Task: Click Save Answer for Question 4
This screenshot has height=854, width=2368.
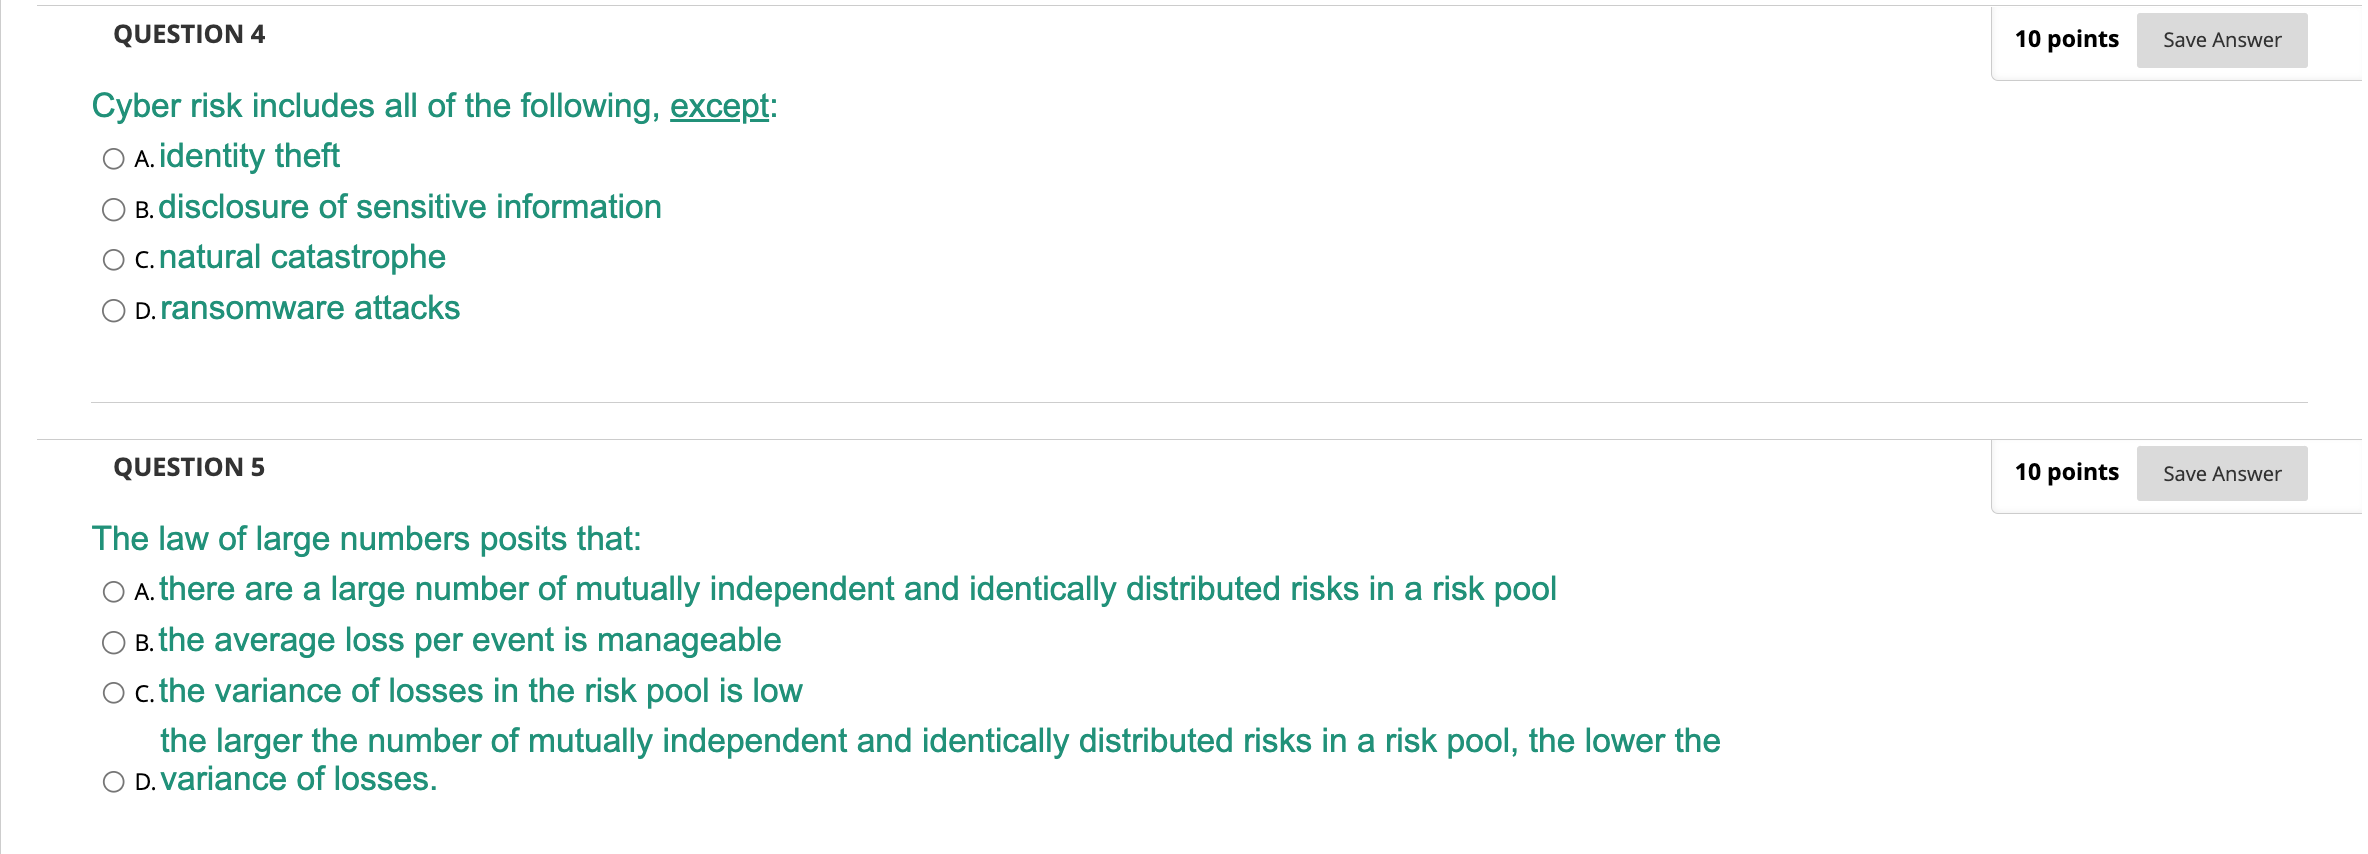Action: click(x=2222, y=40)
